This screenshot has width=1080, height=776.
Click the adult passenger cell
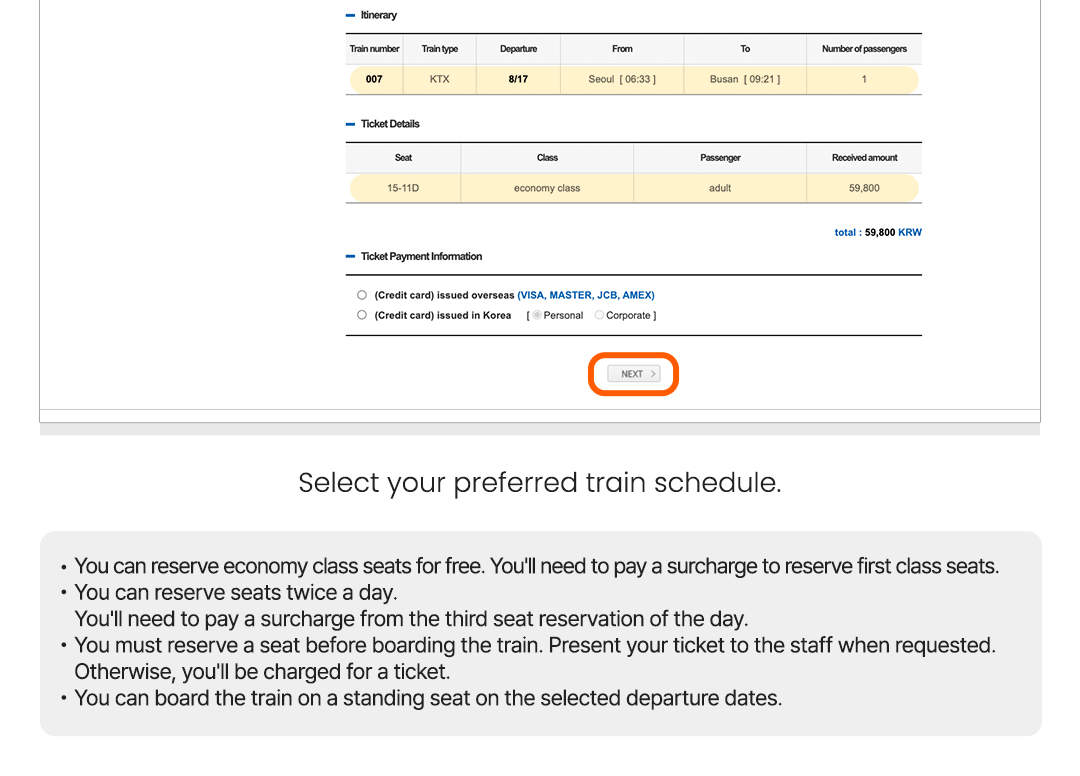coord(720,188)
